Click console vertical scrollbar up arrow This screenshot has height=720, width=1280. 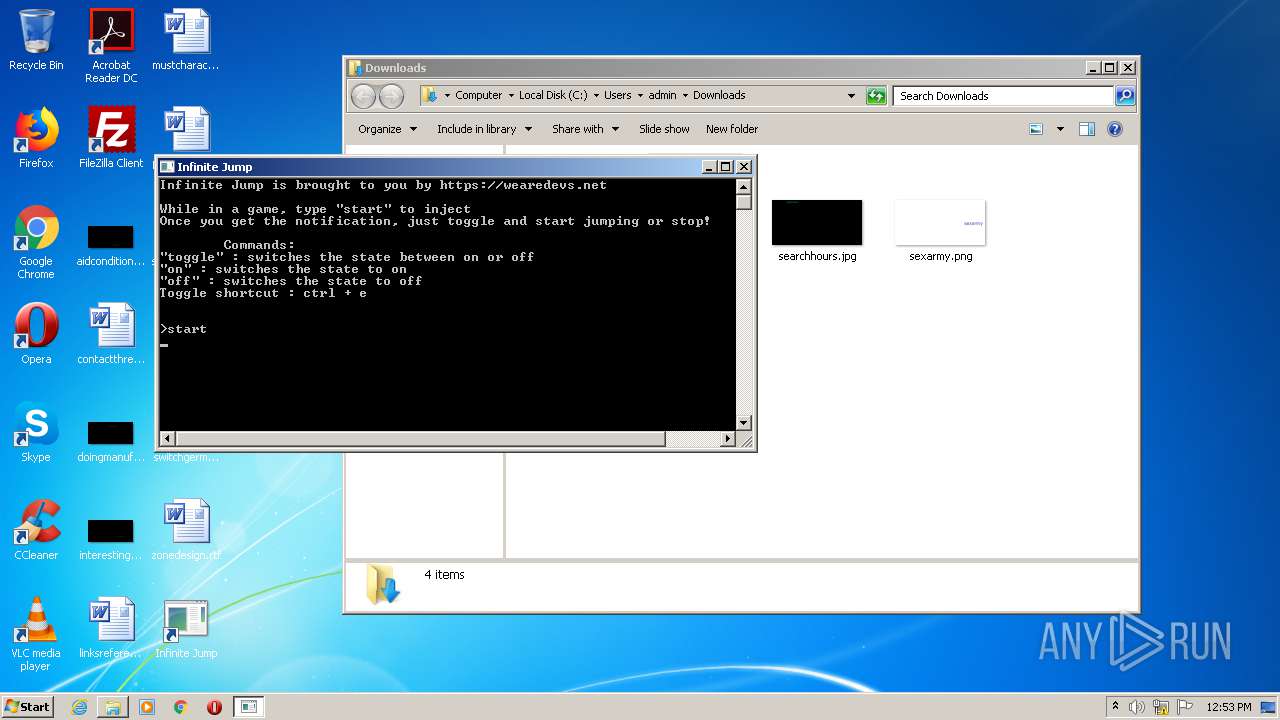(x=743, y=186)
